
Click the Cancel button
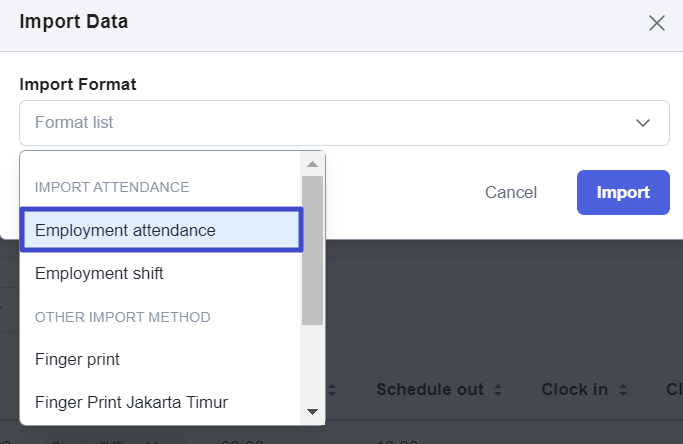click(511, 192)
